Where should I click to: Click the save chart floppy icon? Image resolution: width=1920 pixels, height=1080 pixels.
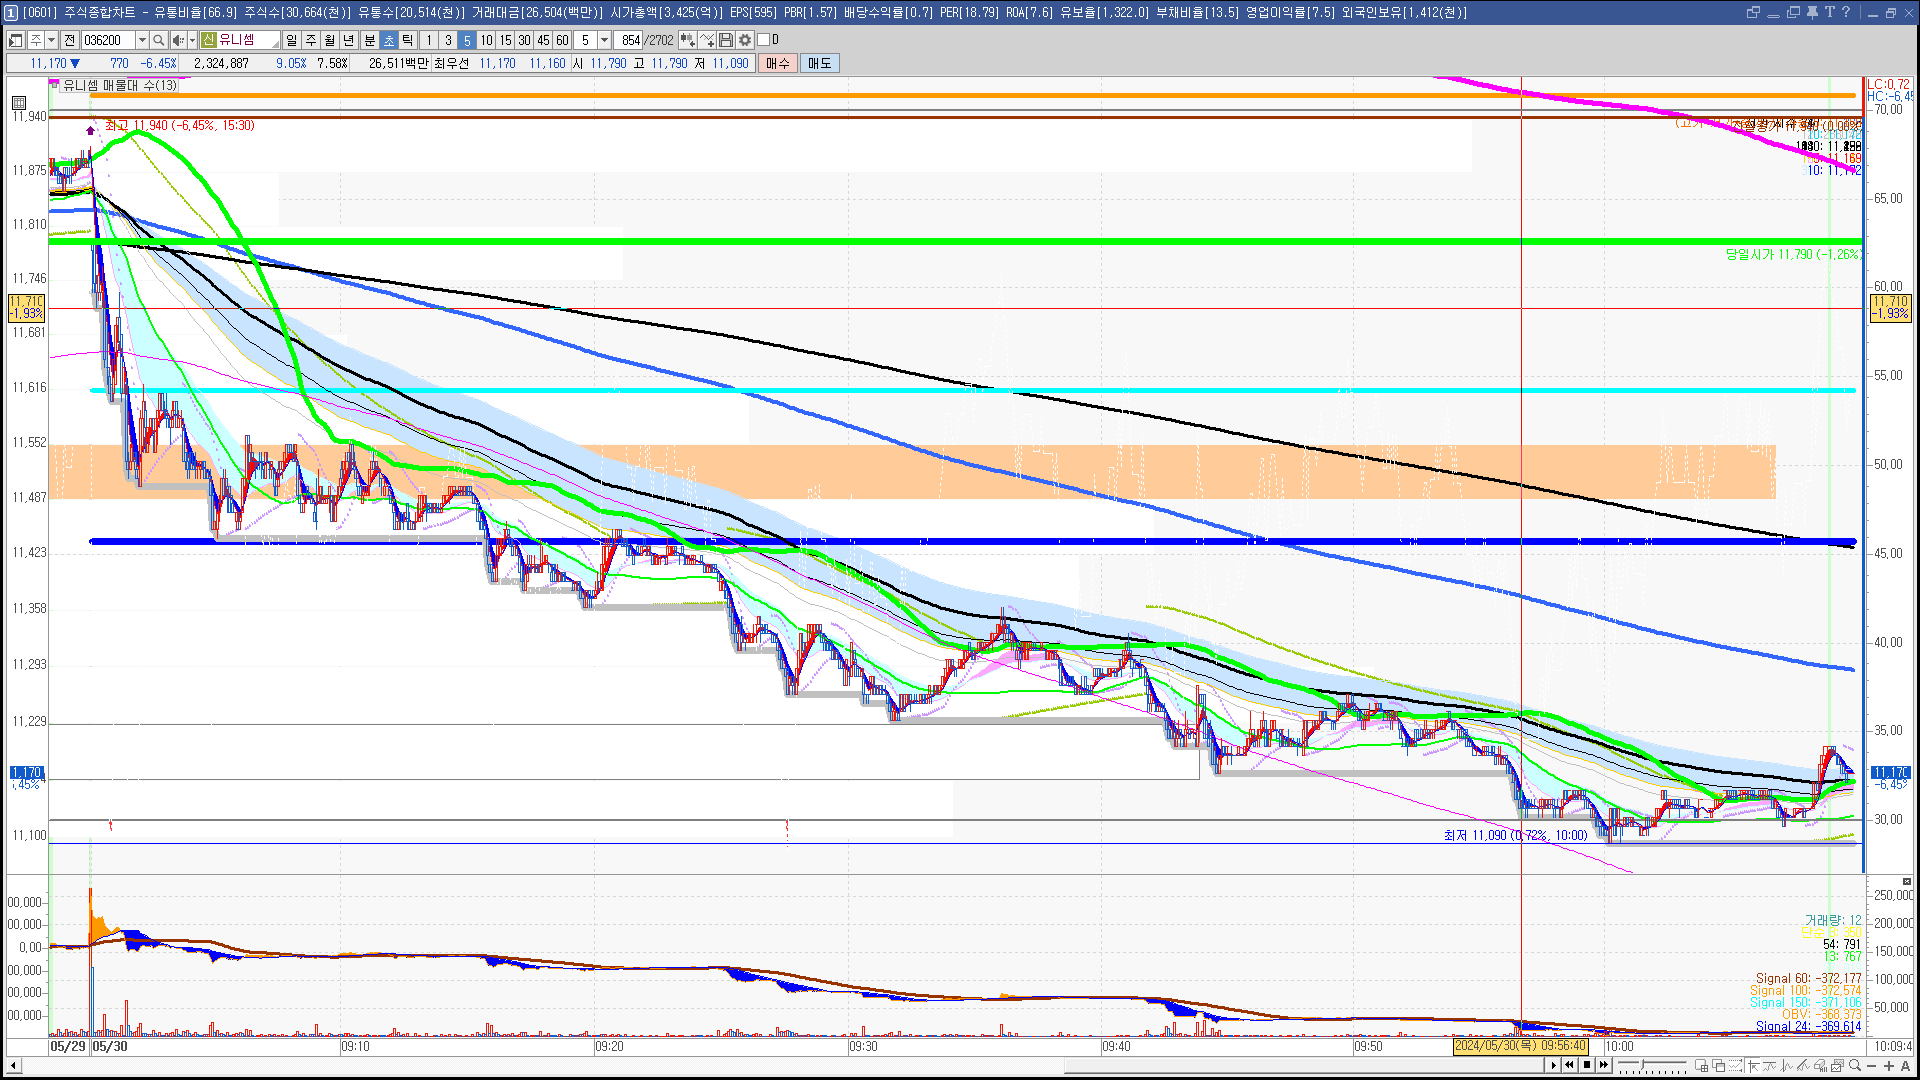pyautogui.click(x=726, y=40)
